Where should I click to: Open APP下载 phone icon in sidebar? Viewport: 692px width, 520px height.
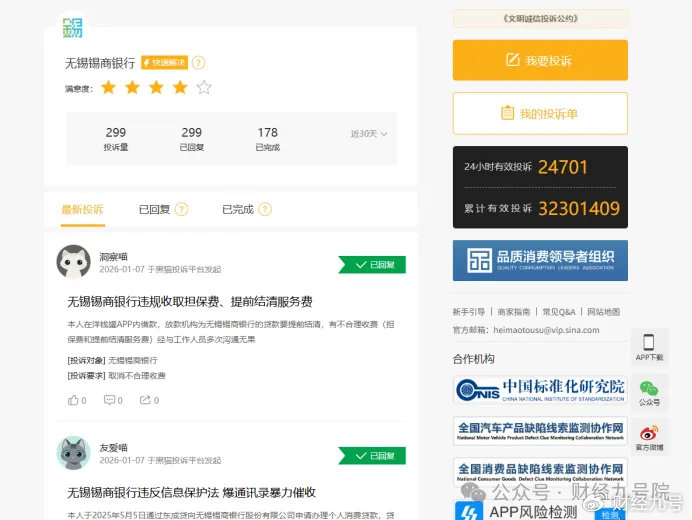pyautogui.click(x=649, y=346)
